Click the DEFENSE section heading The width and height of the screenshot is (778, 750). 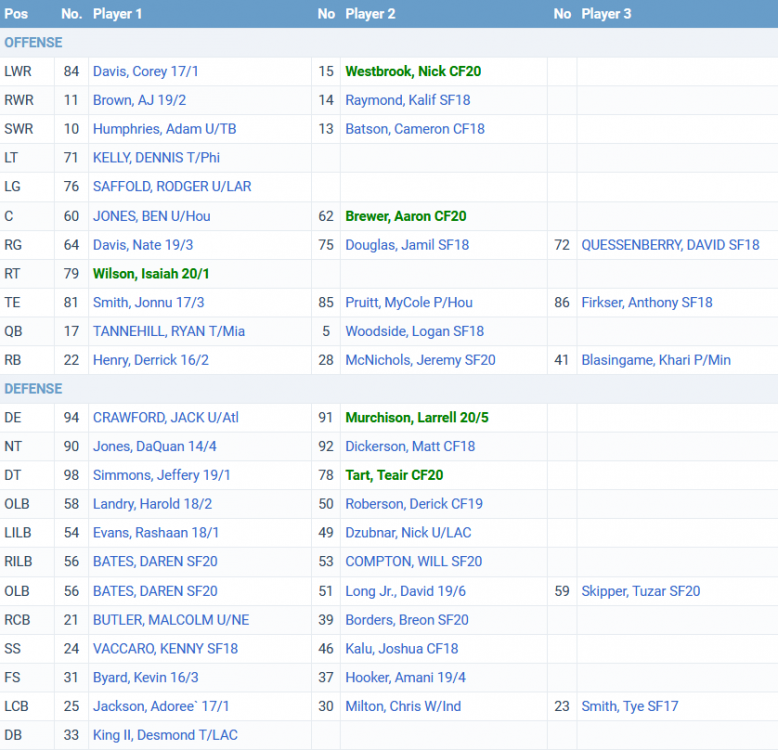coord(33,389)
